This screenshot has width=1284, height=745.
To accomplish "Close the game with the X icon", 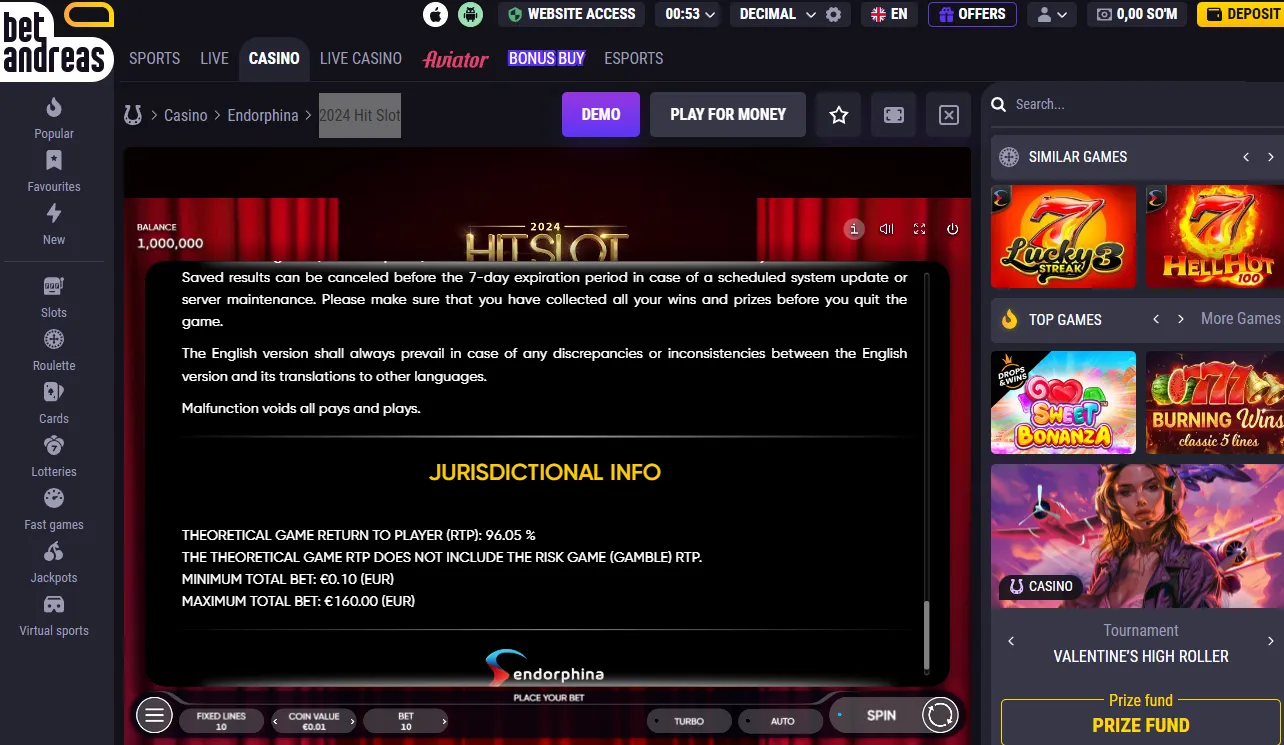I will [x=949, y=115].
